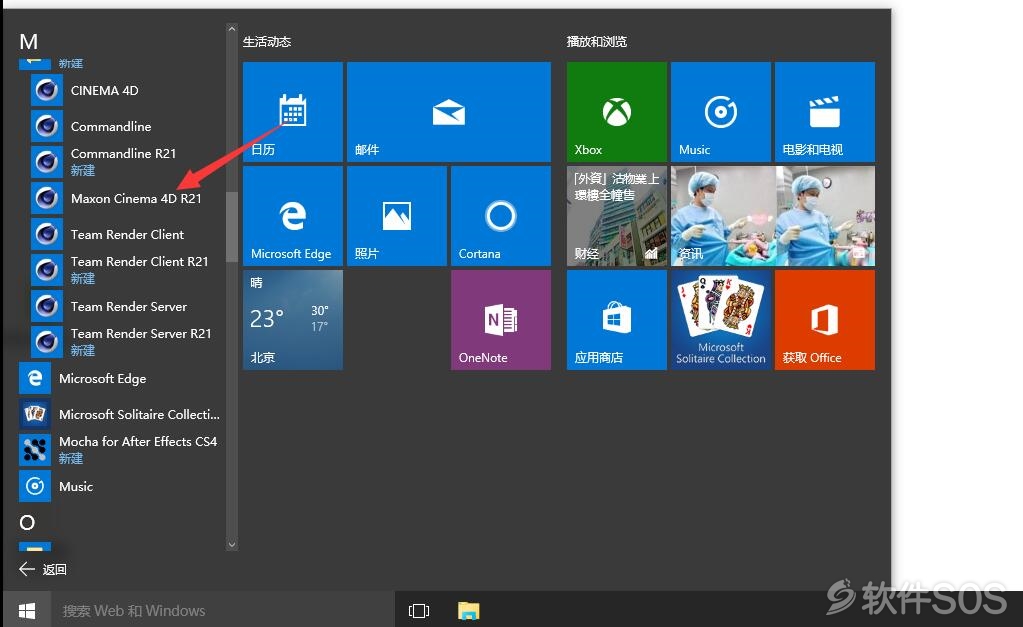Click the letter M section header
The width and height of the screenshot is (1023, 627).
29,42
